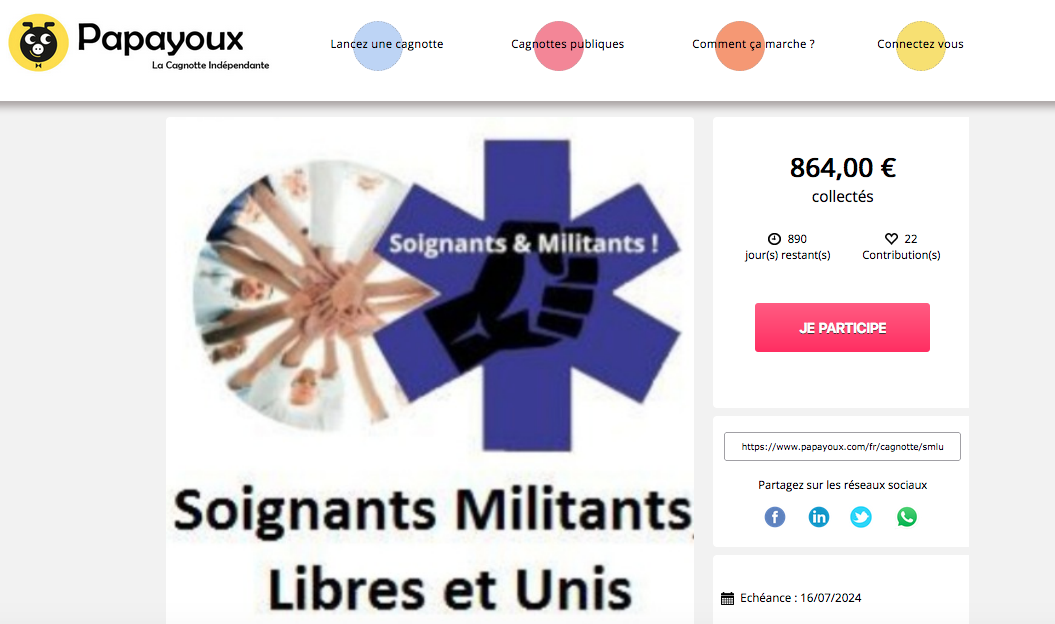Go to Comment ça marche ? page
The image size is (1055, 624).
(x=753, y=44)
